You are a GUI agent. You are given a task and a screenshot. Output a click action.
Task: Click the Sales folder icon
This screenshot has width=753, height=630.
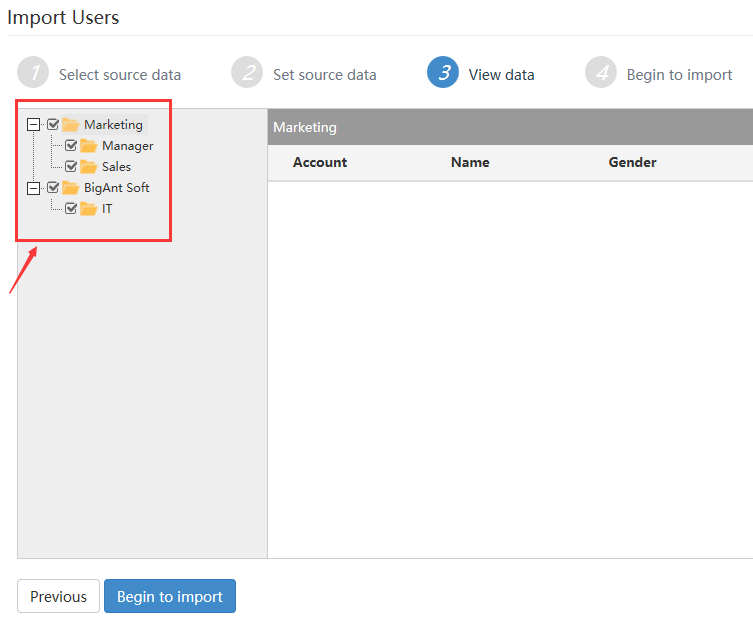[88, 167]
